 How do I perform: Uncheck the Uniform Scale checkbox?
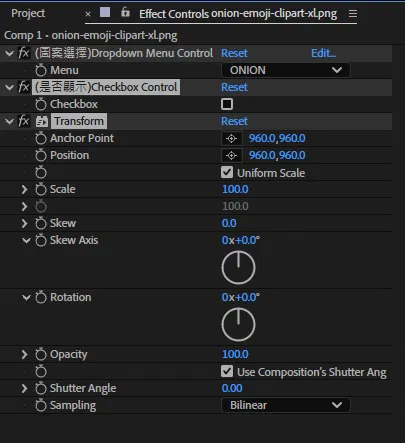click(x=227, y=172)
